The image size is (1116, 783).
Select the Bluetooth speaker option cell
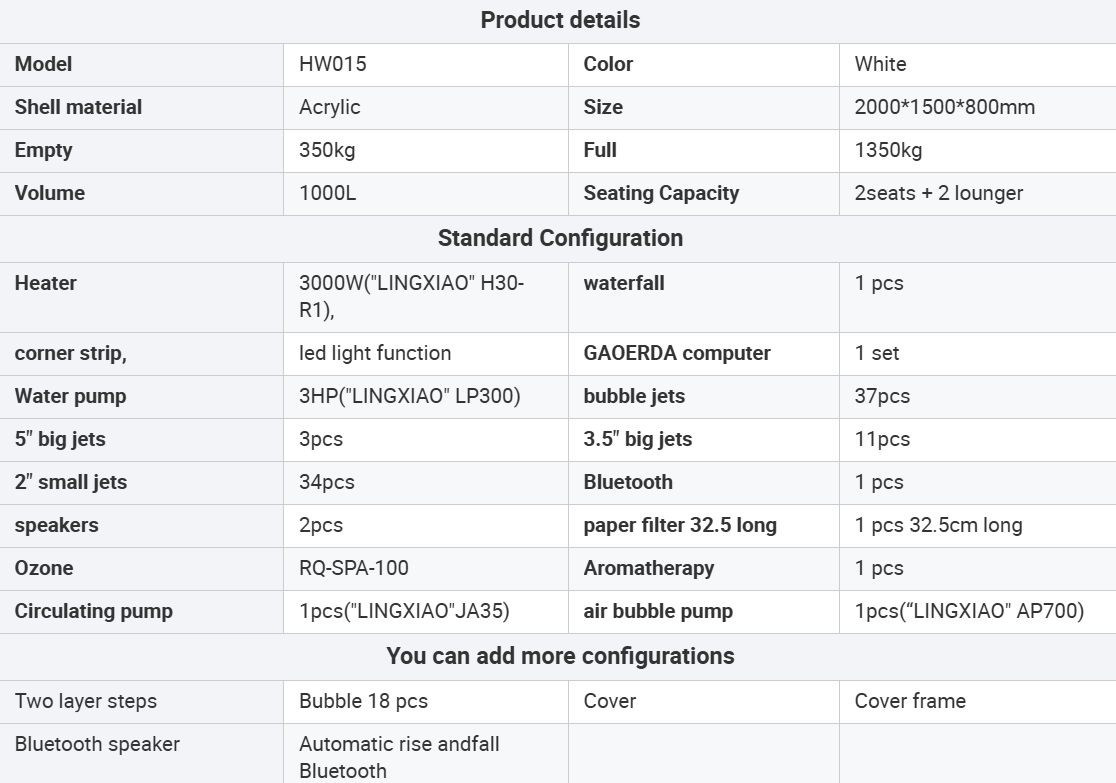pyautogui.click(x=97, y=744)
